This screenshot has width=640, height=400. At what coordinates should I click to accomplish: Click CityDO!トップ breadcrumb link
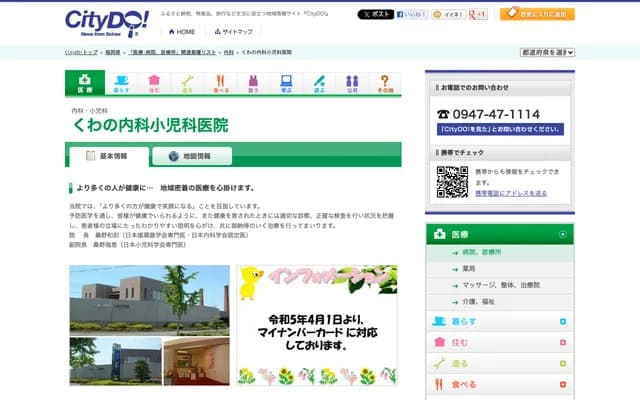click(x=82, y=52)
